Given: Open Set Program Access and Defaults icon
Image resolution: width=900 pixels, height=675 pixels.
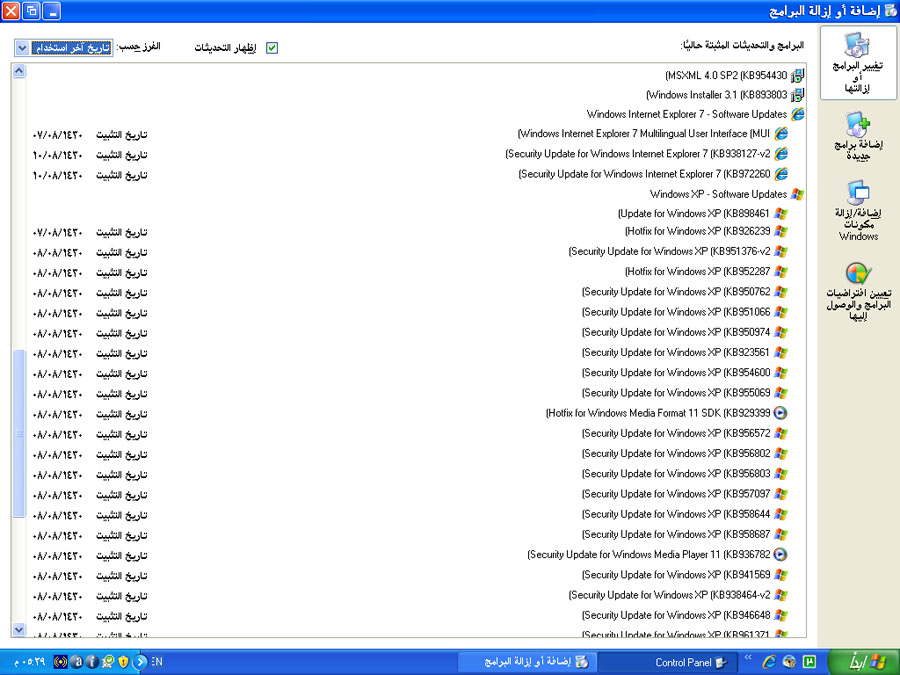Looking at the screenshot, I should pyautogui.click(x=858, y=292).
